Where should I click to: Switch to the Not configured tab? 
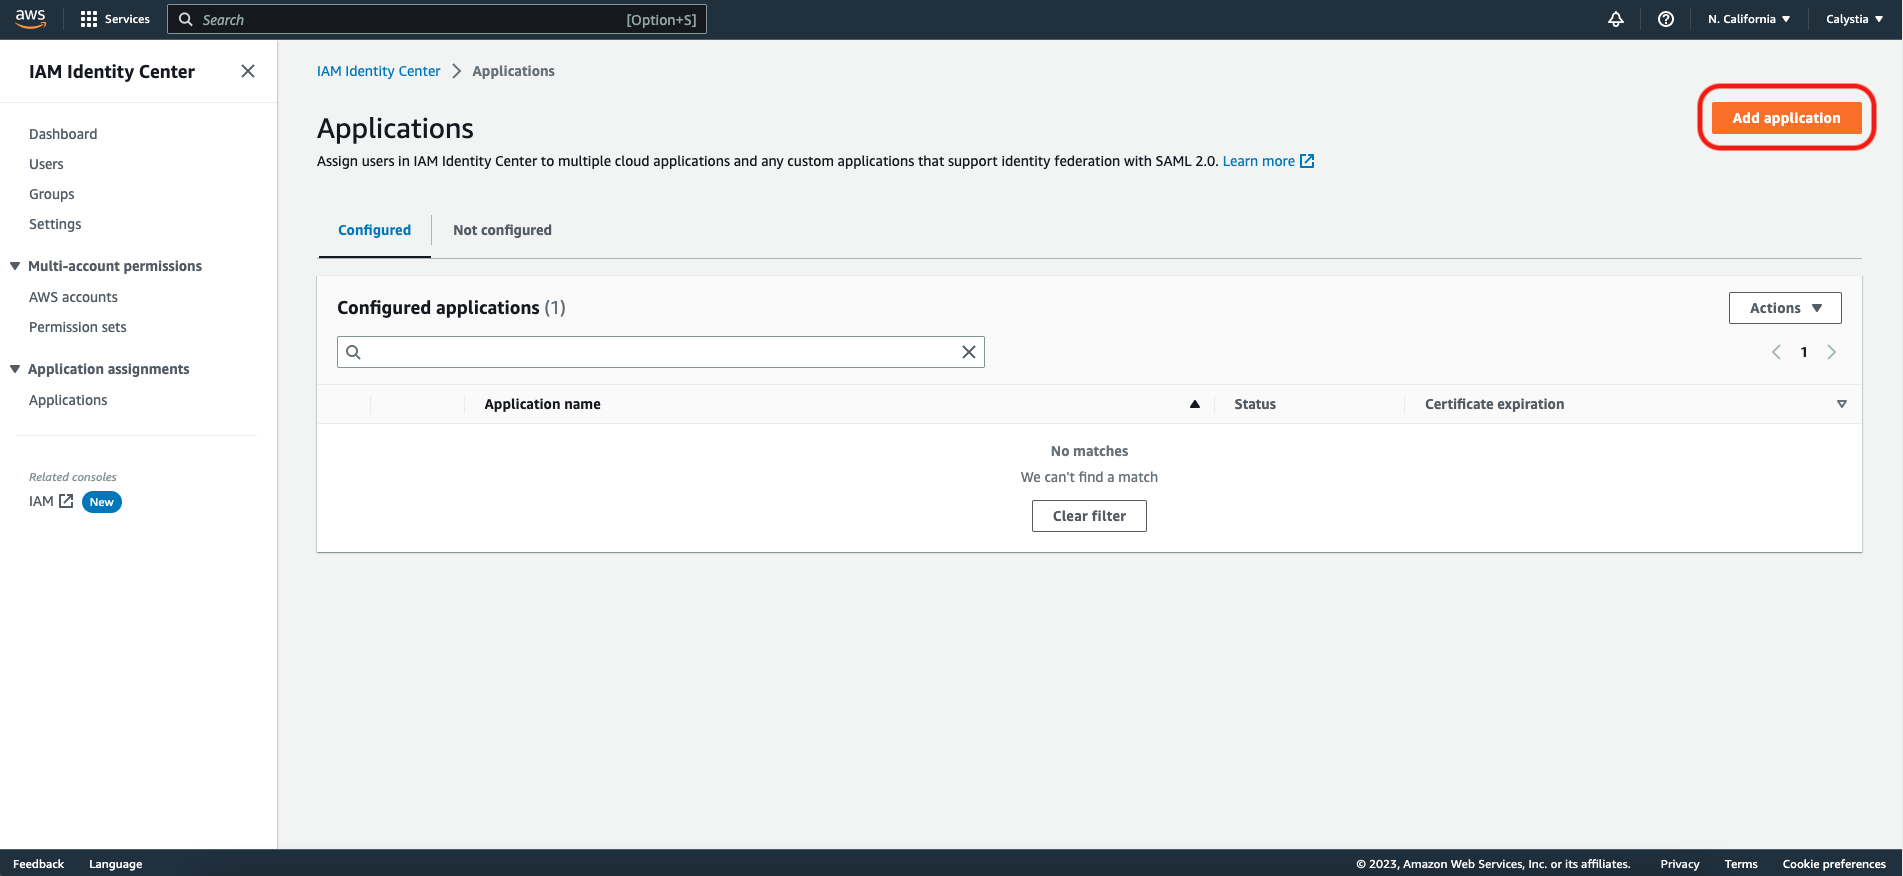pos(502,230)
